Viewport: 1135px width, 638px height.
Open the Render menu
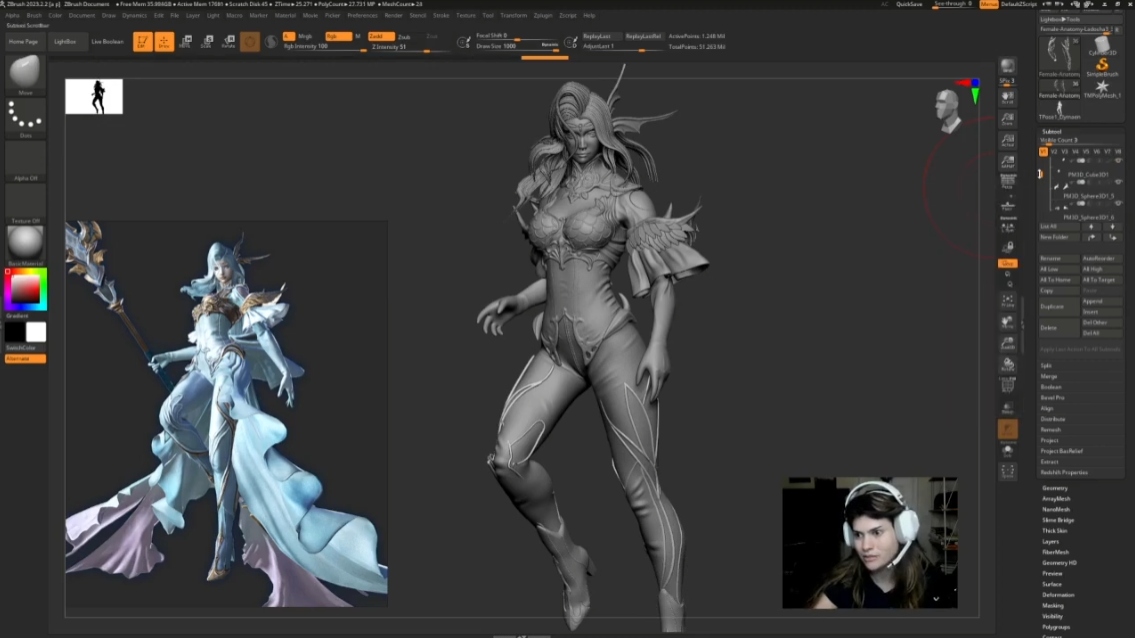(x=393, y=15)
